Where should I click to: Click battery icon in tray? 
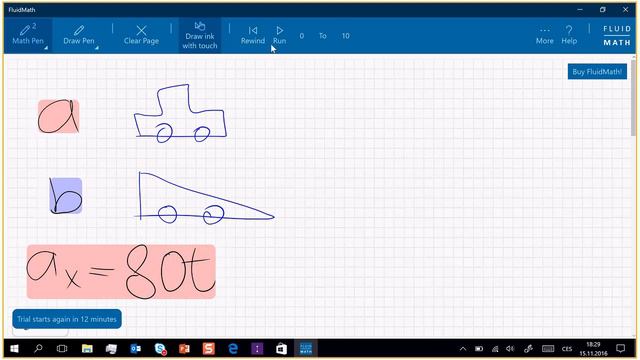click(479, 349)
